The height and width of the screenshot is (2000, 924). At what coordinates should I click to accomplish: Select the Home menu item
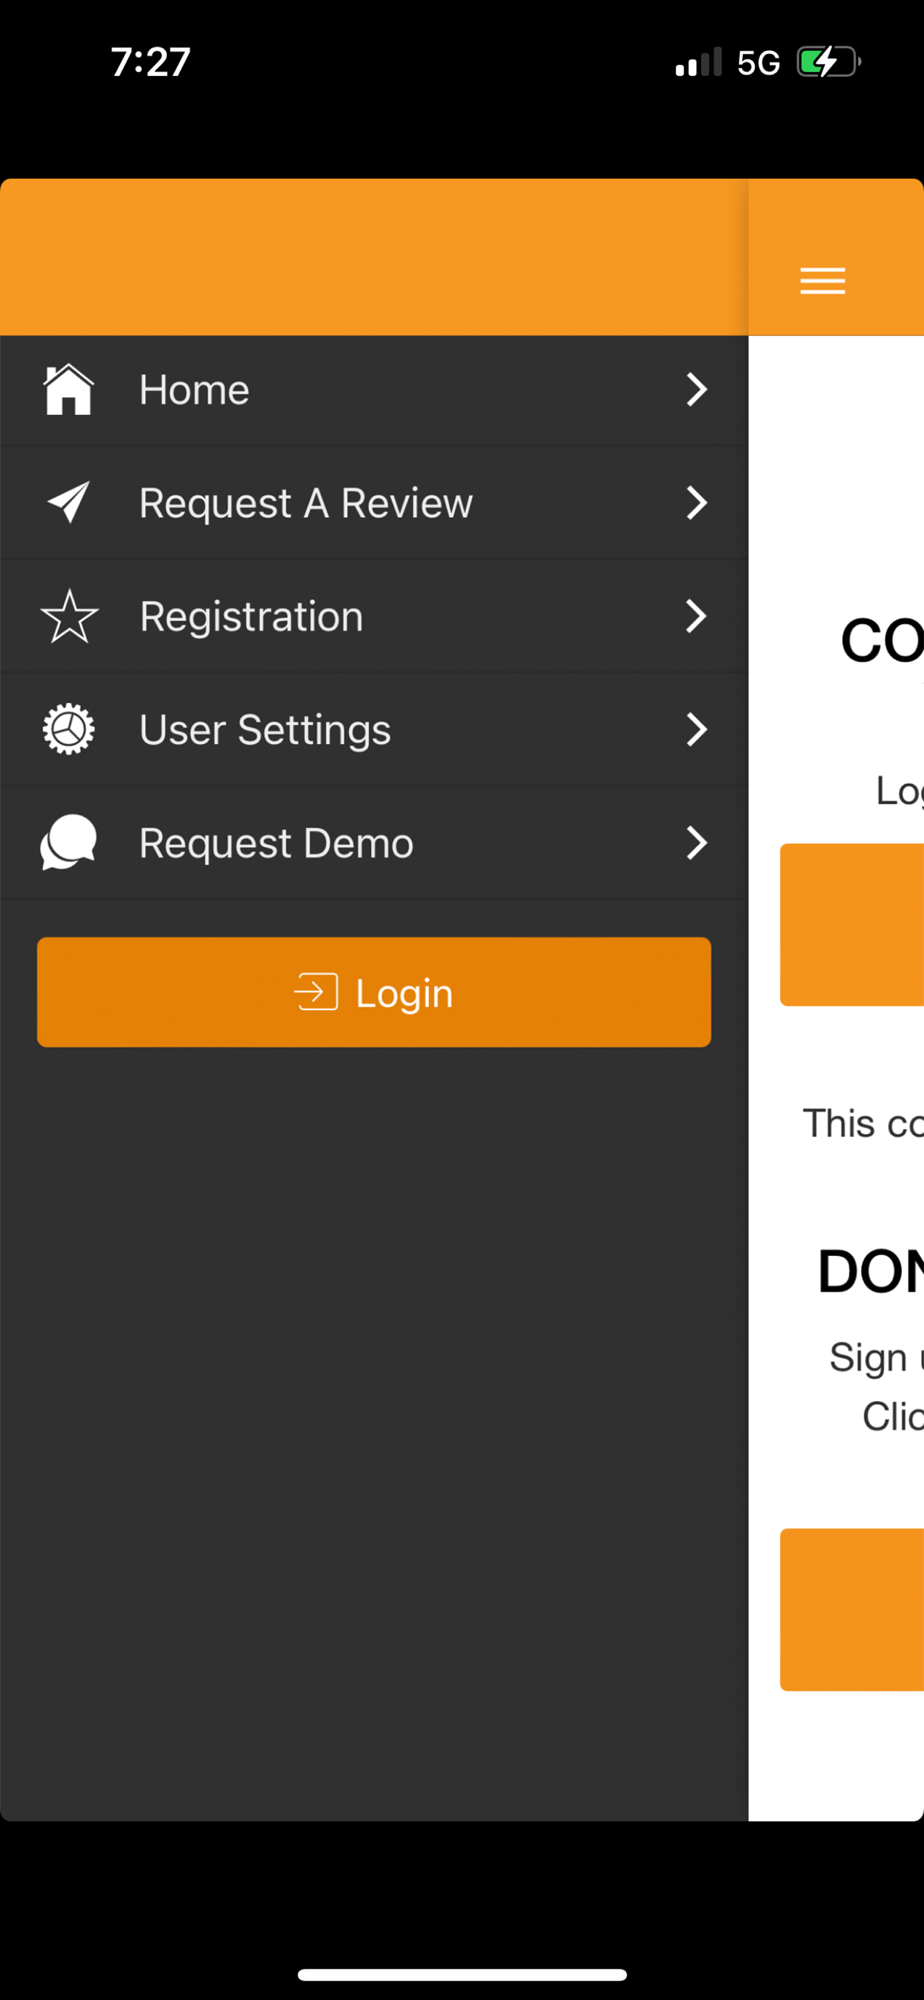[374, 390]
